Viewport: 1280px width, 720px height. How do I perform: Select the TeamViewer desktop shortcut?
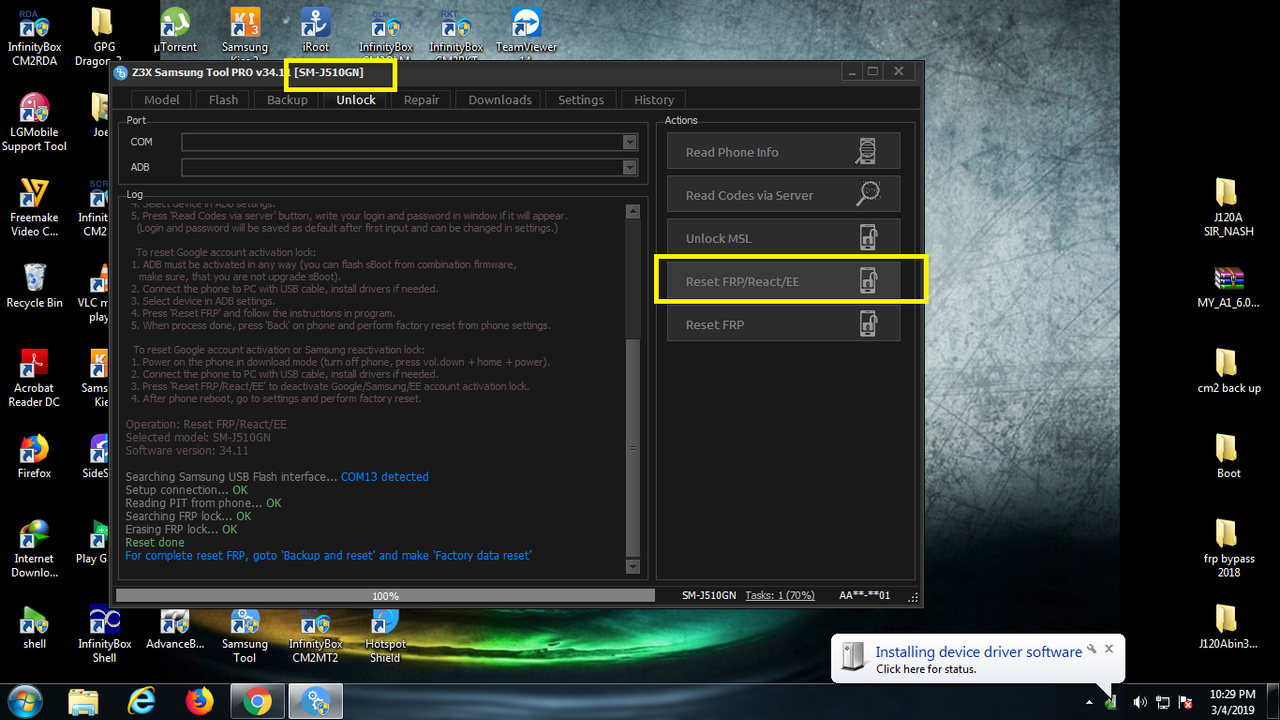(x=526, y=30)
